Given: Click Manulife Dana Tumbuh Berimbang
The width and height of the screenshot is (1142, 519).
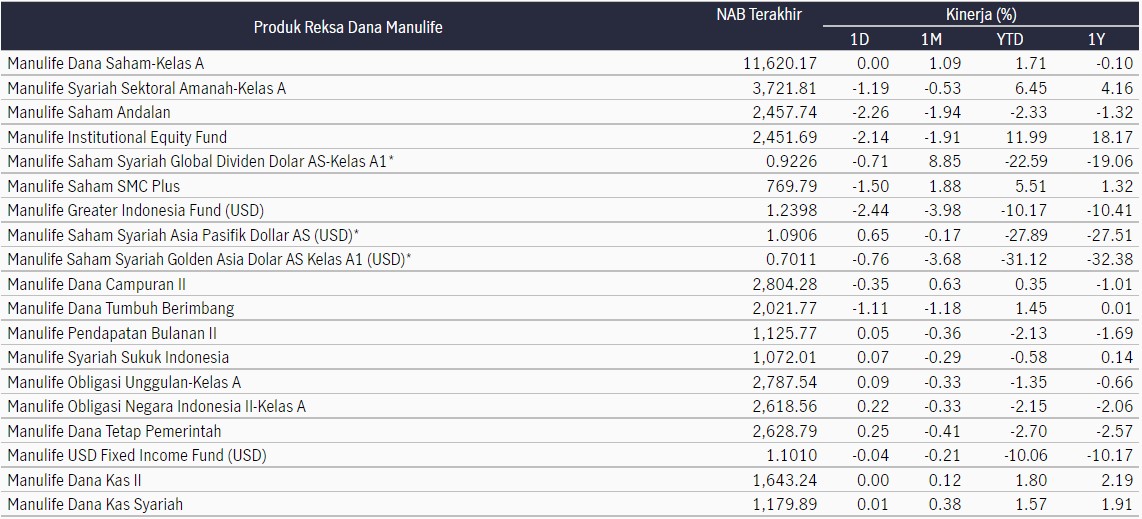Looking at the screenshot, I should click(121, 309).
